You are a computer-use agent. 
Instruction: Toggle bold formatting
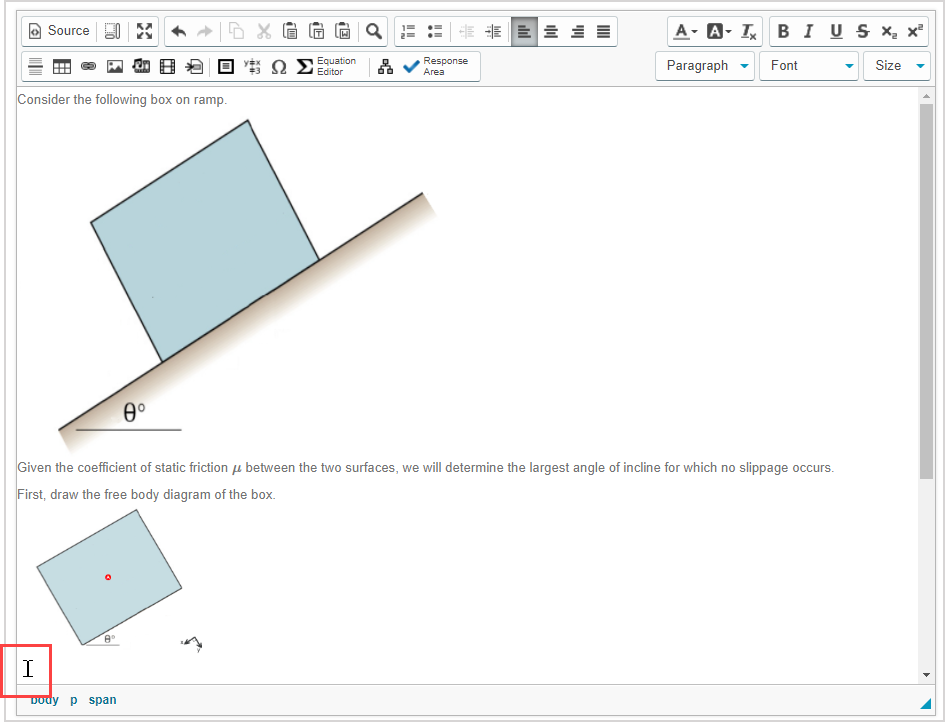coord(783,31)
